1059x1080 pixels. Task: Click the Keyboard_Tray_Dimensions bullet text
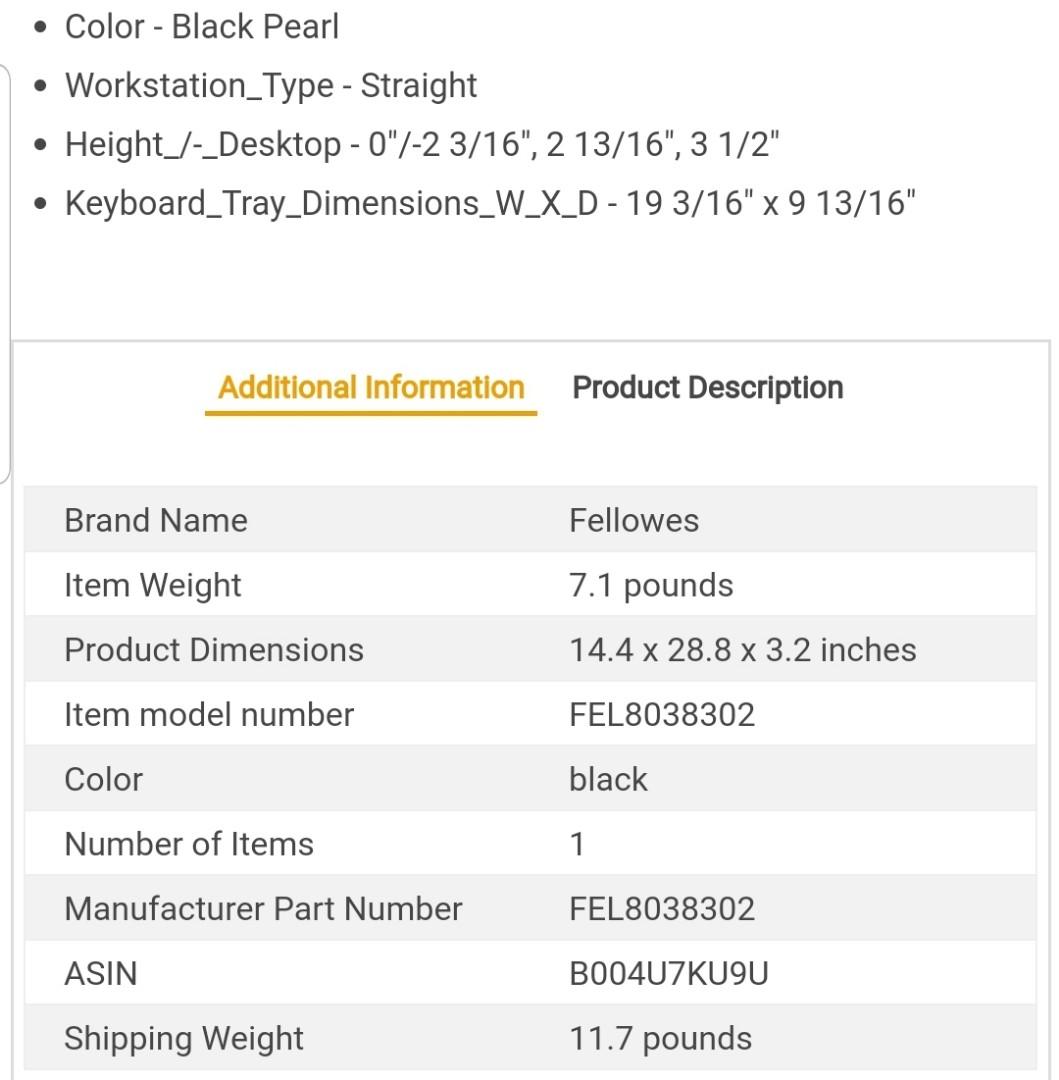pos(490,204)
